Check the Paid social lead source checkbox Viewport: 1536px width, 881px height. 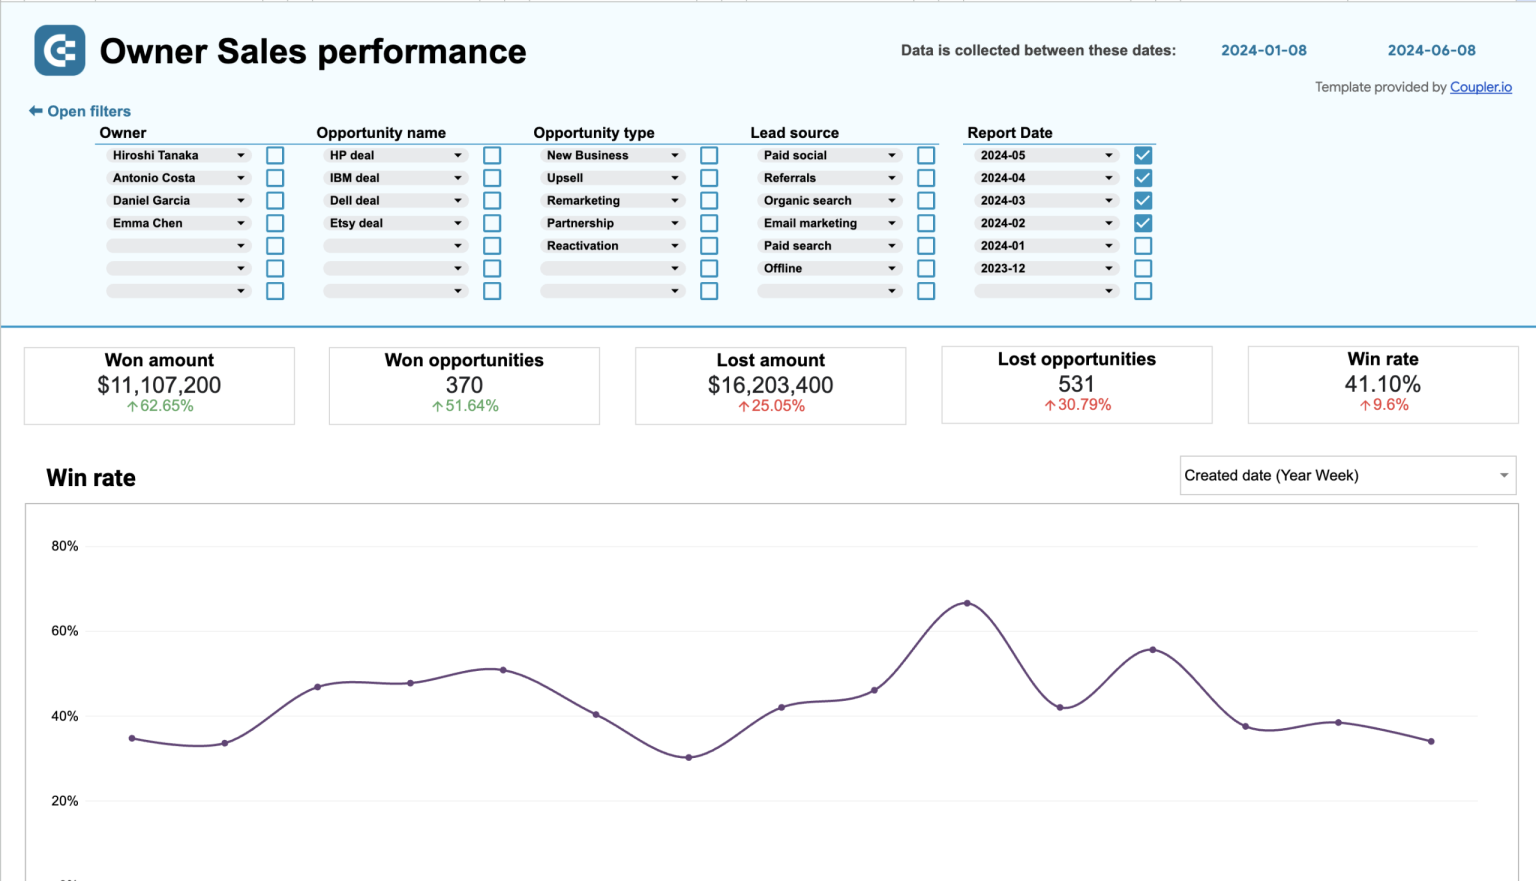tap(925, 155)
